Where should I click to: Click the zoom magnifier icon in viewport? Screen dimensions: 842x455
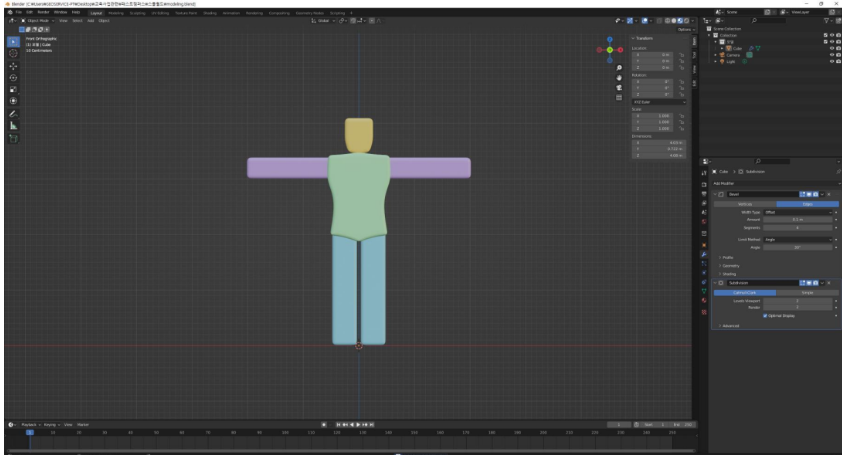(x=620, y=68)
